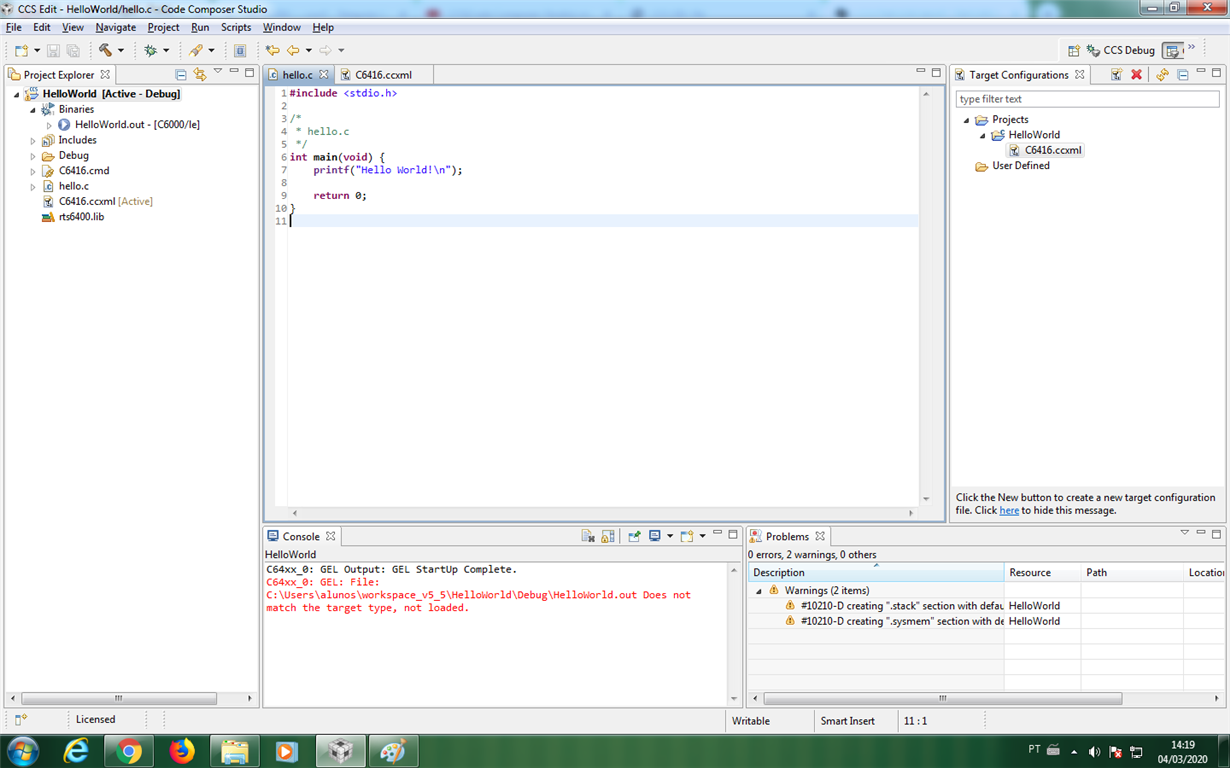This screenshot has height=768, width=1230.
Task: Select C6416.ccxml in Target Configurations tree
Action: [1044, 150]
